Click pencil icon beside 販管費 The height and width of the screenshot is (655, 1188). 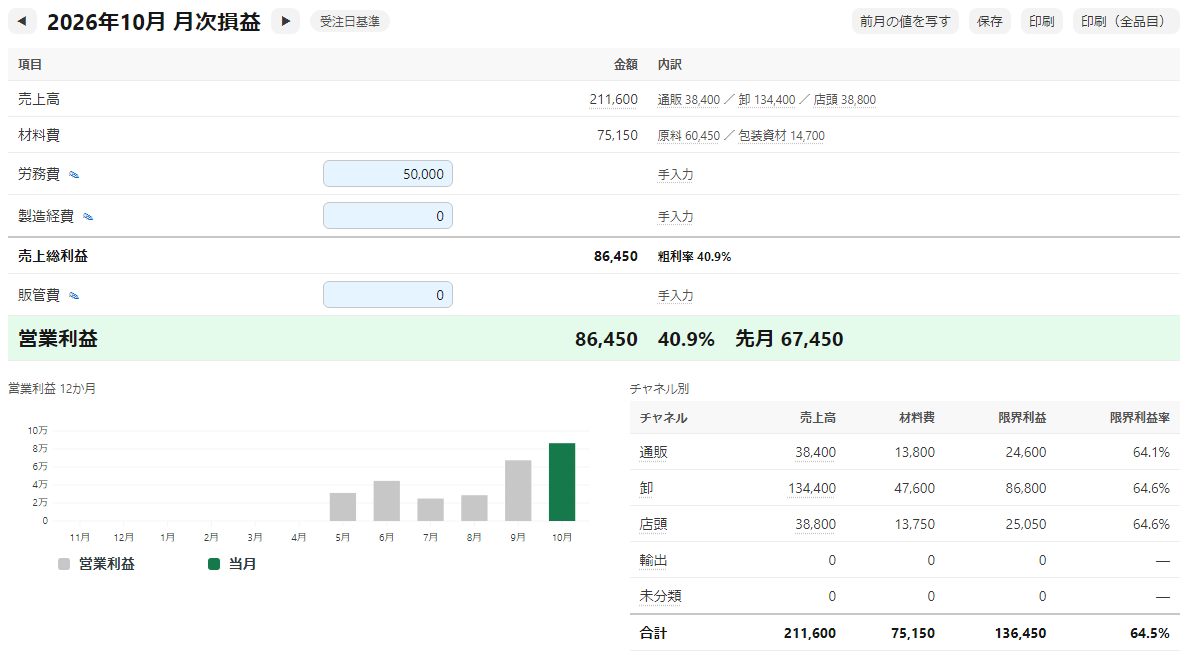coord(74,296)
